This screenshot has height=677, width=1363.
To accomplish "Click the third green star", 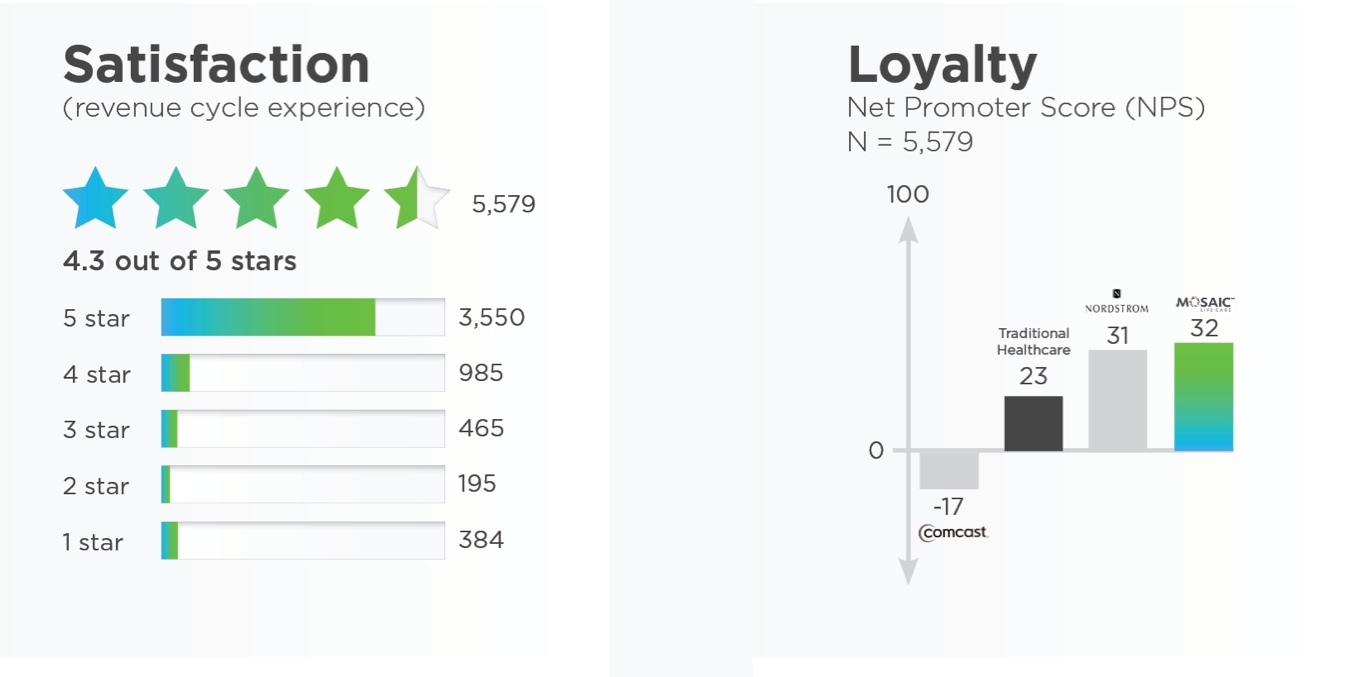I will tap(256, 199).
